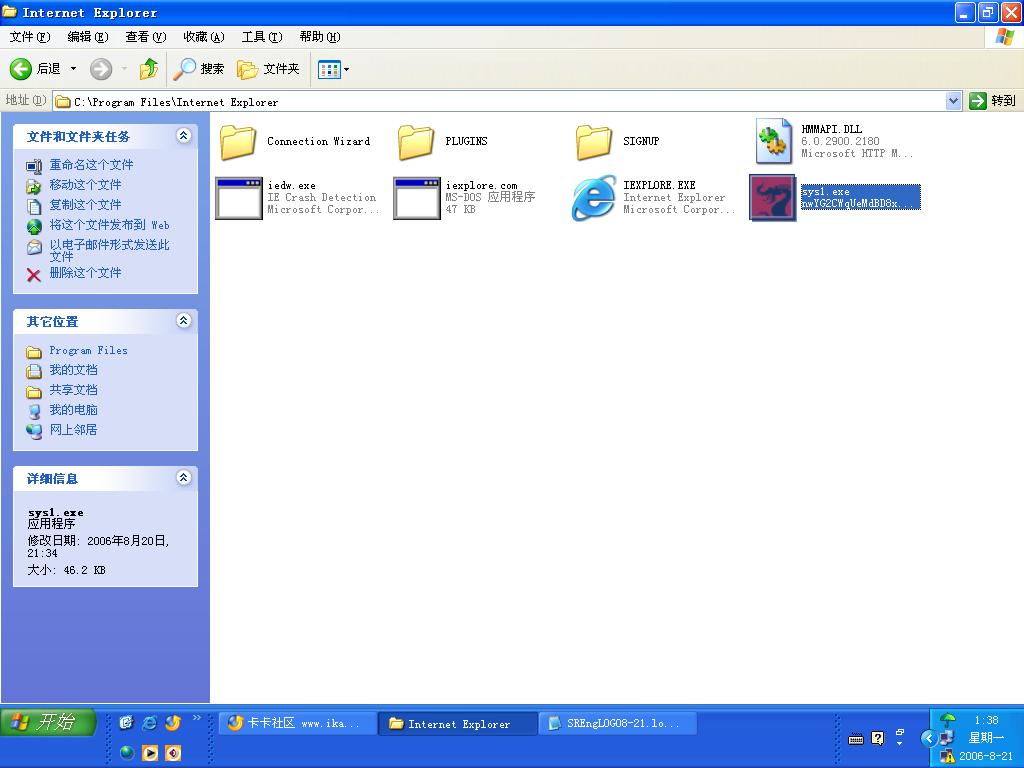Click the publish-to-Web globe task icon
Image resolution: width=1024 pixels, height=768 pixels.
pyautogui.click(x=34, y=227)
